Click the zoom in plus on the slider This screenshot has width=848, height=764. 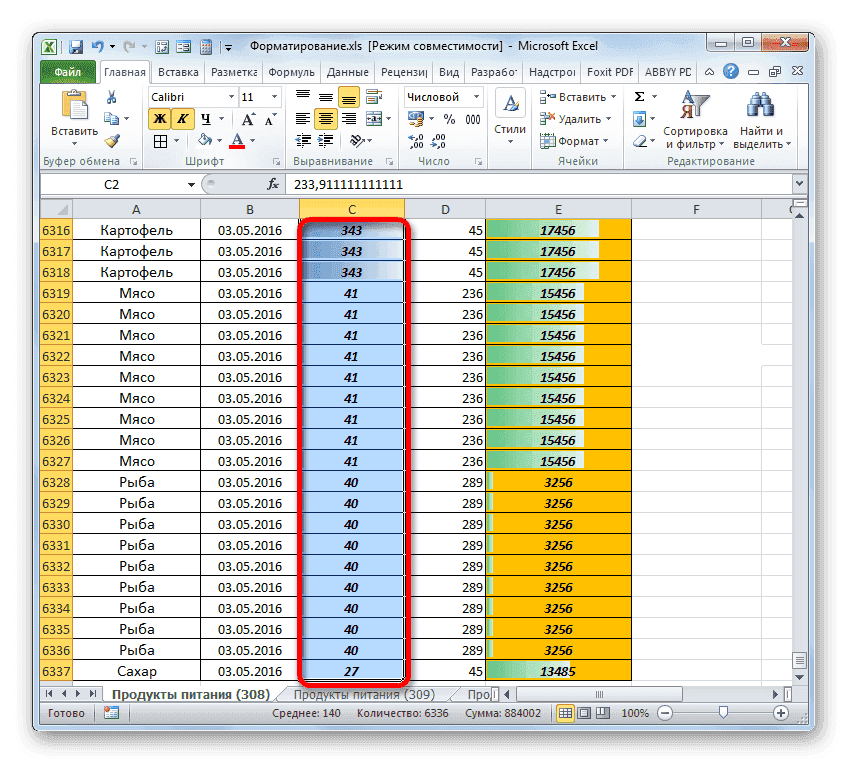click(x=781, y=714)
